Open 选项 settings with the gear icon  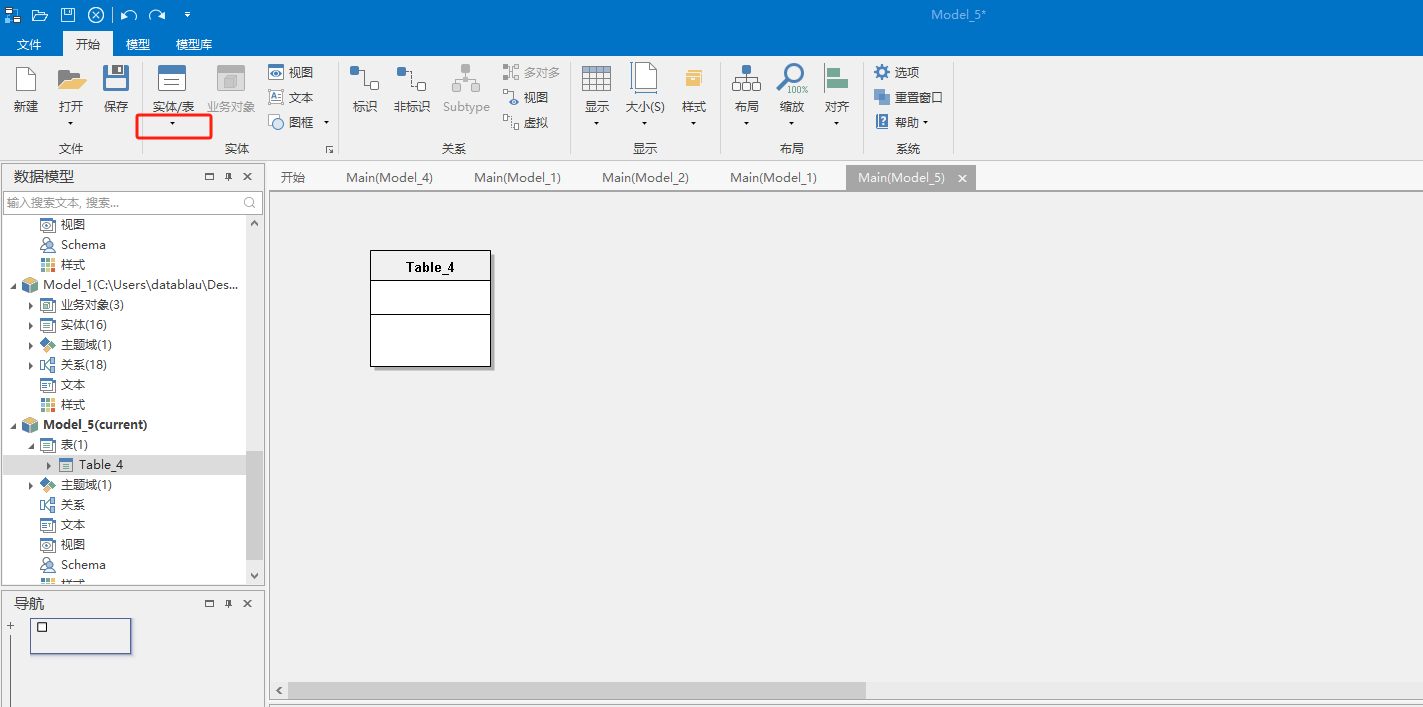tap(897, 72)
